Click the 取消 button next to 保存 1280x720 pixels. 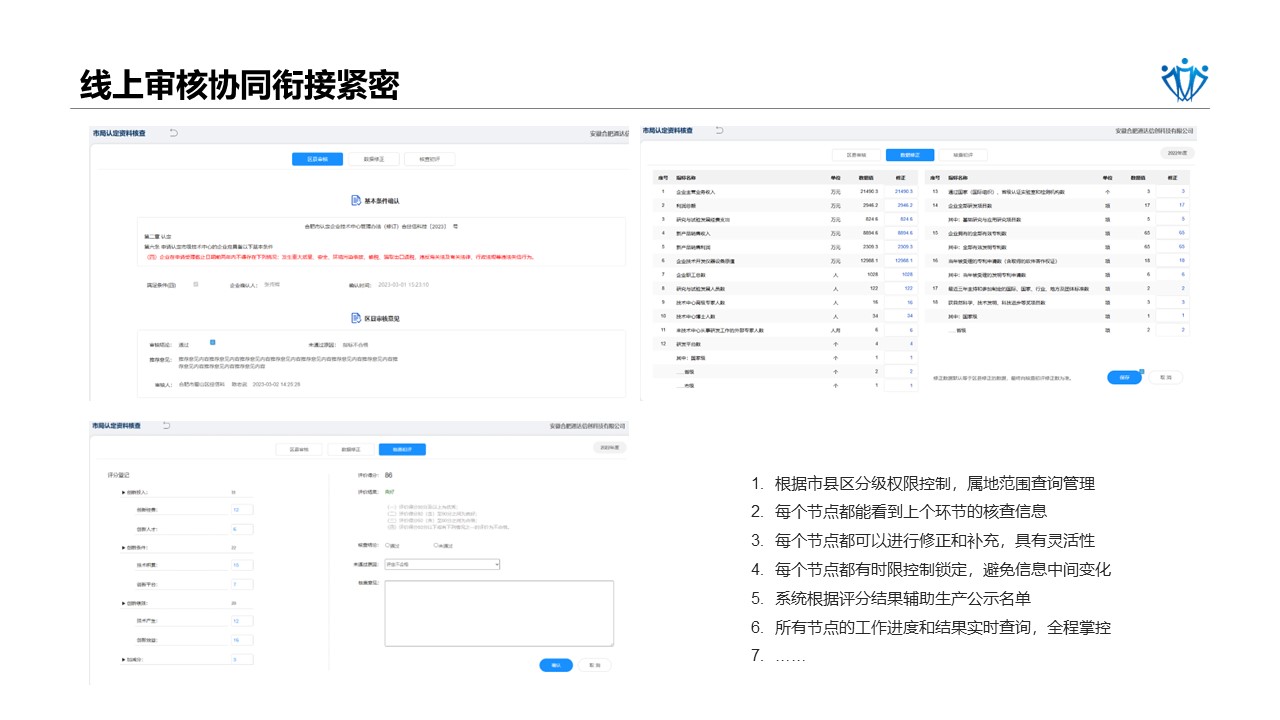pos(1164,377)
